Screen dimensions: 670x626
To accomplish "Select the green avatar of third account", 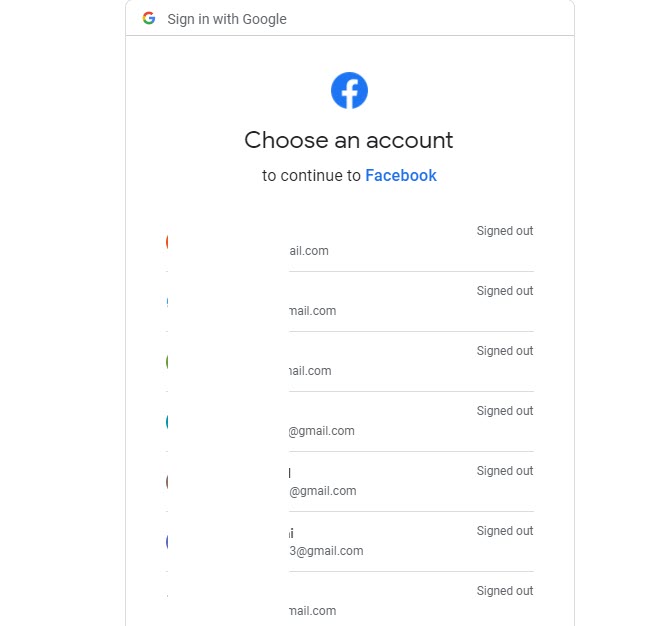I will (168, 361).
